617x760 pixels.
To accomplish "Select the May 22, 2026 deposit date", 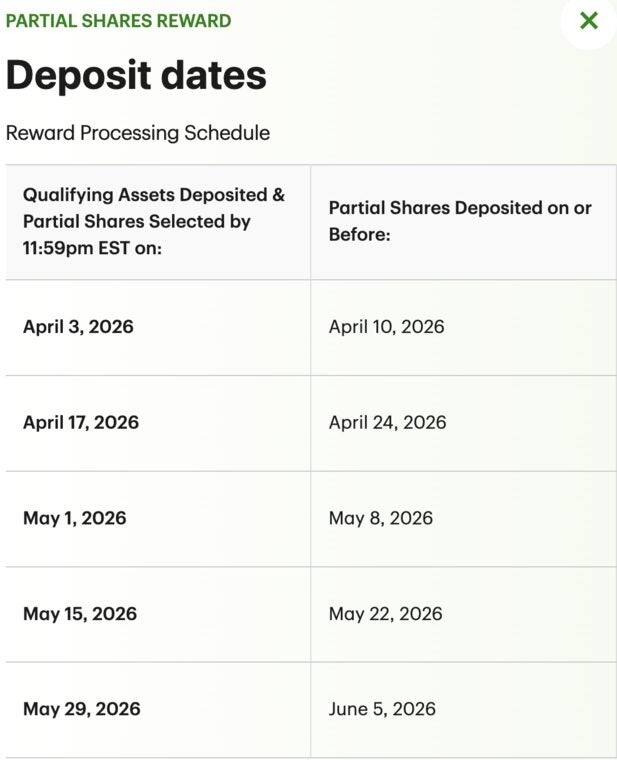I will coord(385,613).
